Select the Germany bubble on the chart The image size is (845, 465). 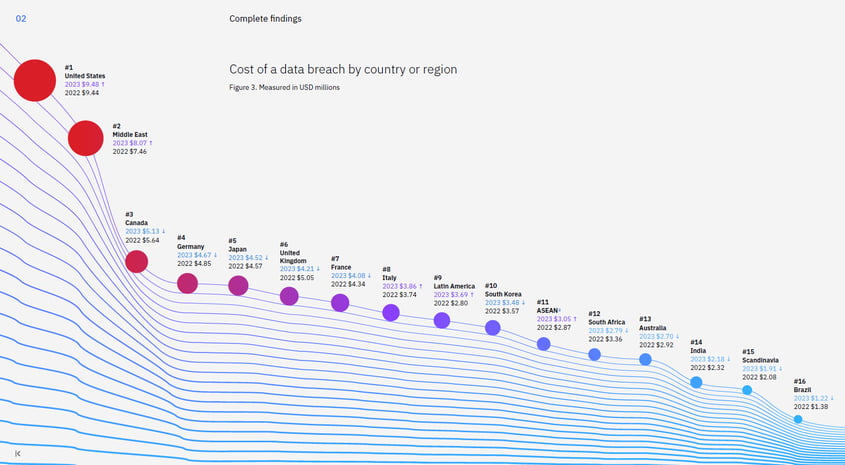[187, 283]
